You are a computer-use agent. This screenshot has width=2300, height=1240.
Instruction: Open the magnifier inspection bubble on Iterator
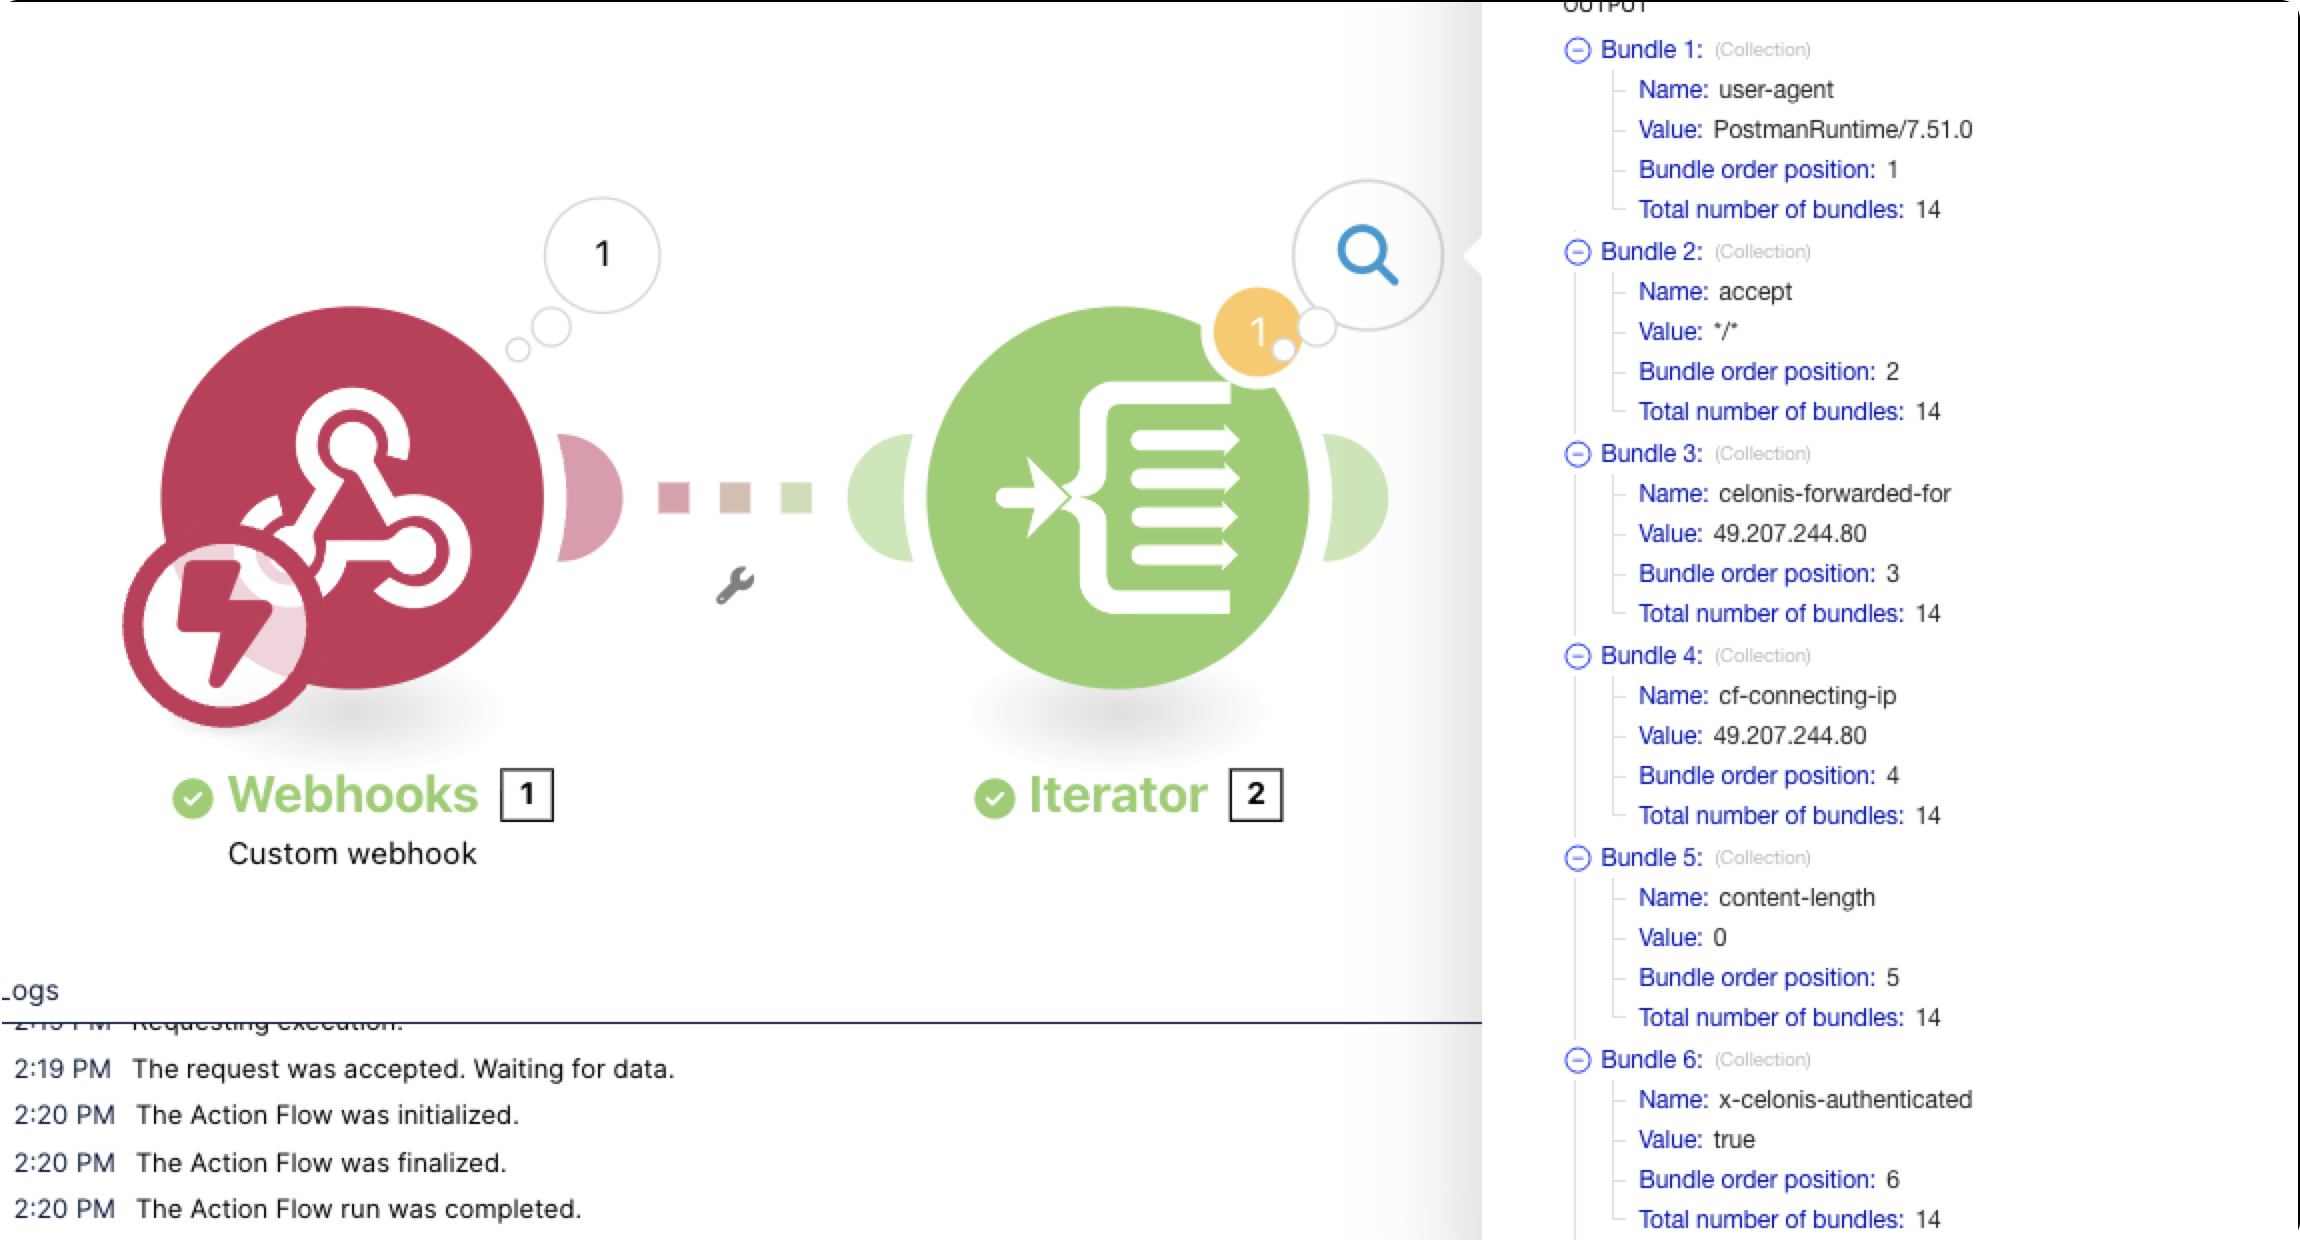pyautogui.click(x=1367, y=255)
